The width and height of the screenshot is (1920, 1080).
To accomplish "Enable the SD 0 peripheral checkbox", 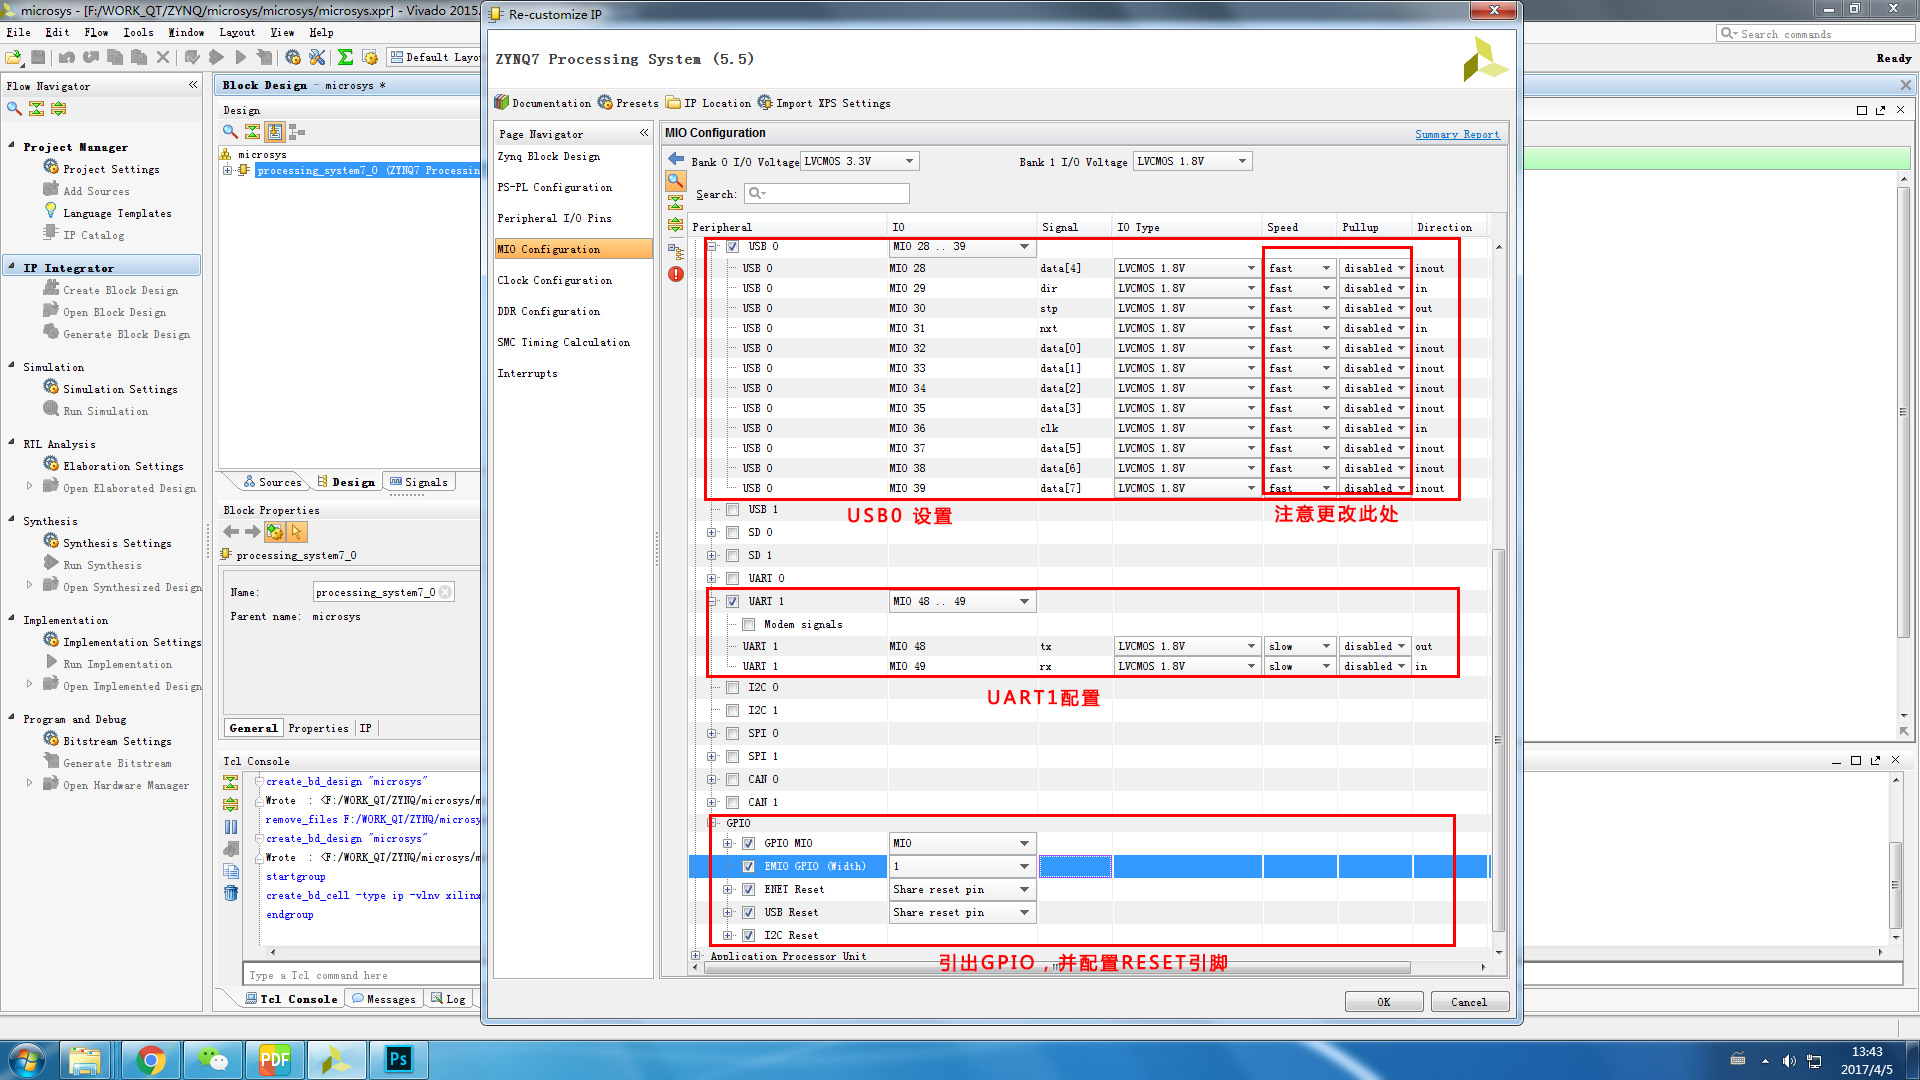I will [733, 532].
